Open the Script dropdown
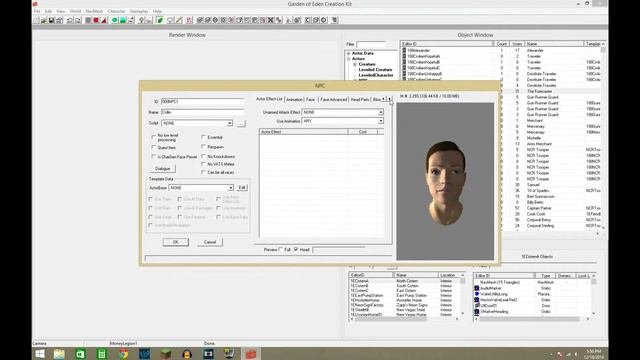Image resolution: width=640 pixels, height=360 pixels. coord(229,123)
